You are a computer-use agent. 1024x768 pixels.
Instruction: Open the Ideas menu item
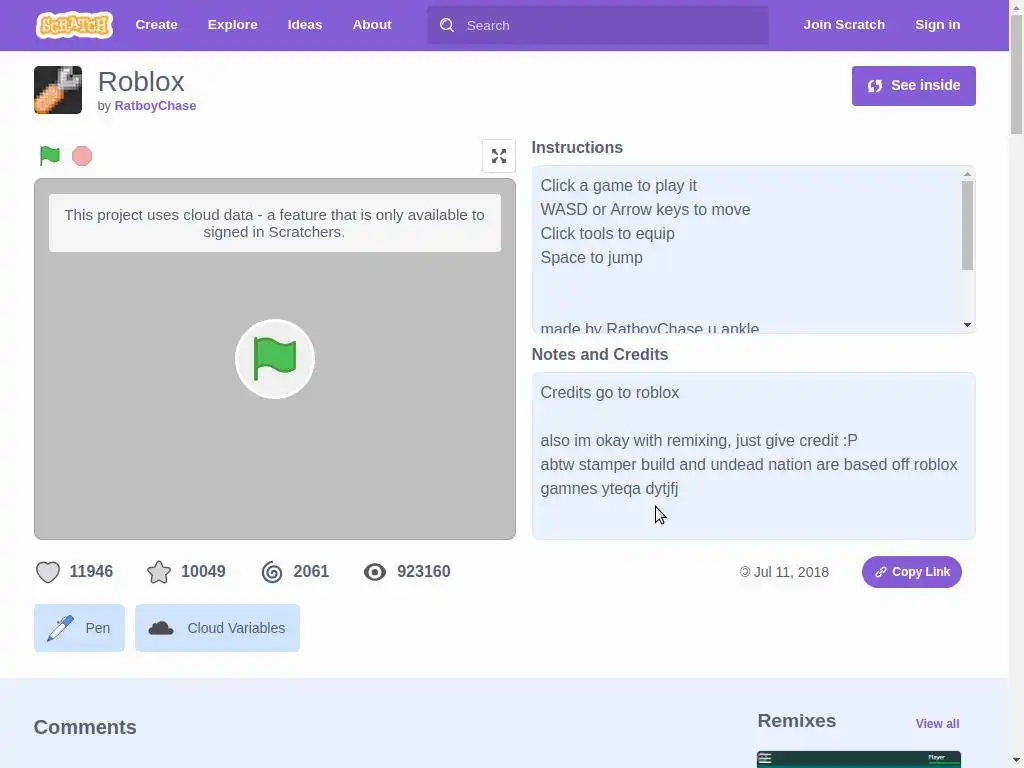point(304,25)
